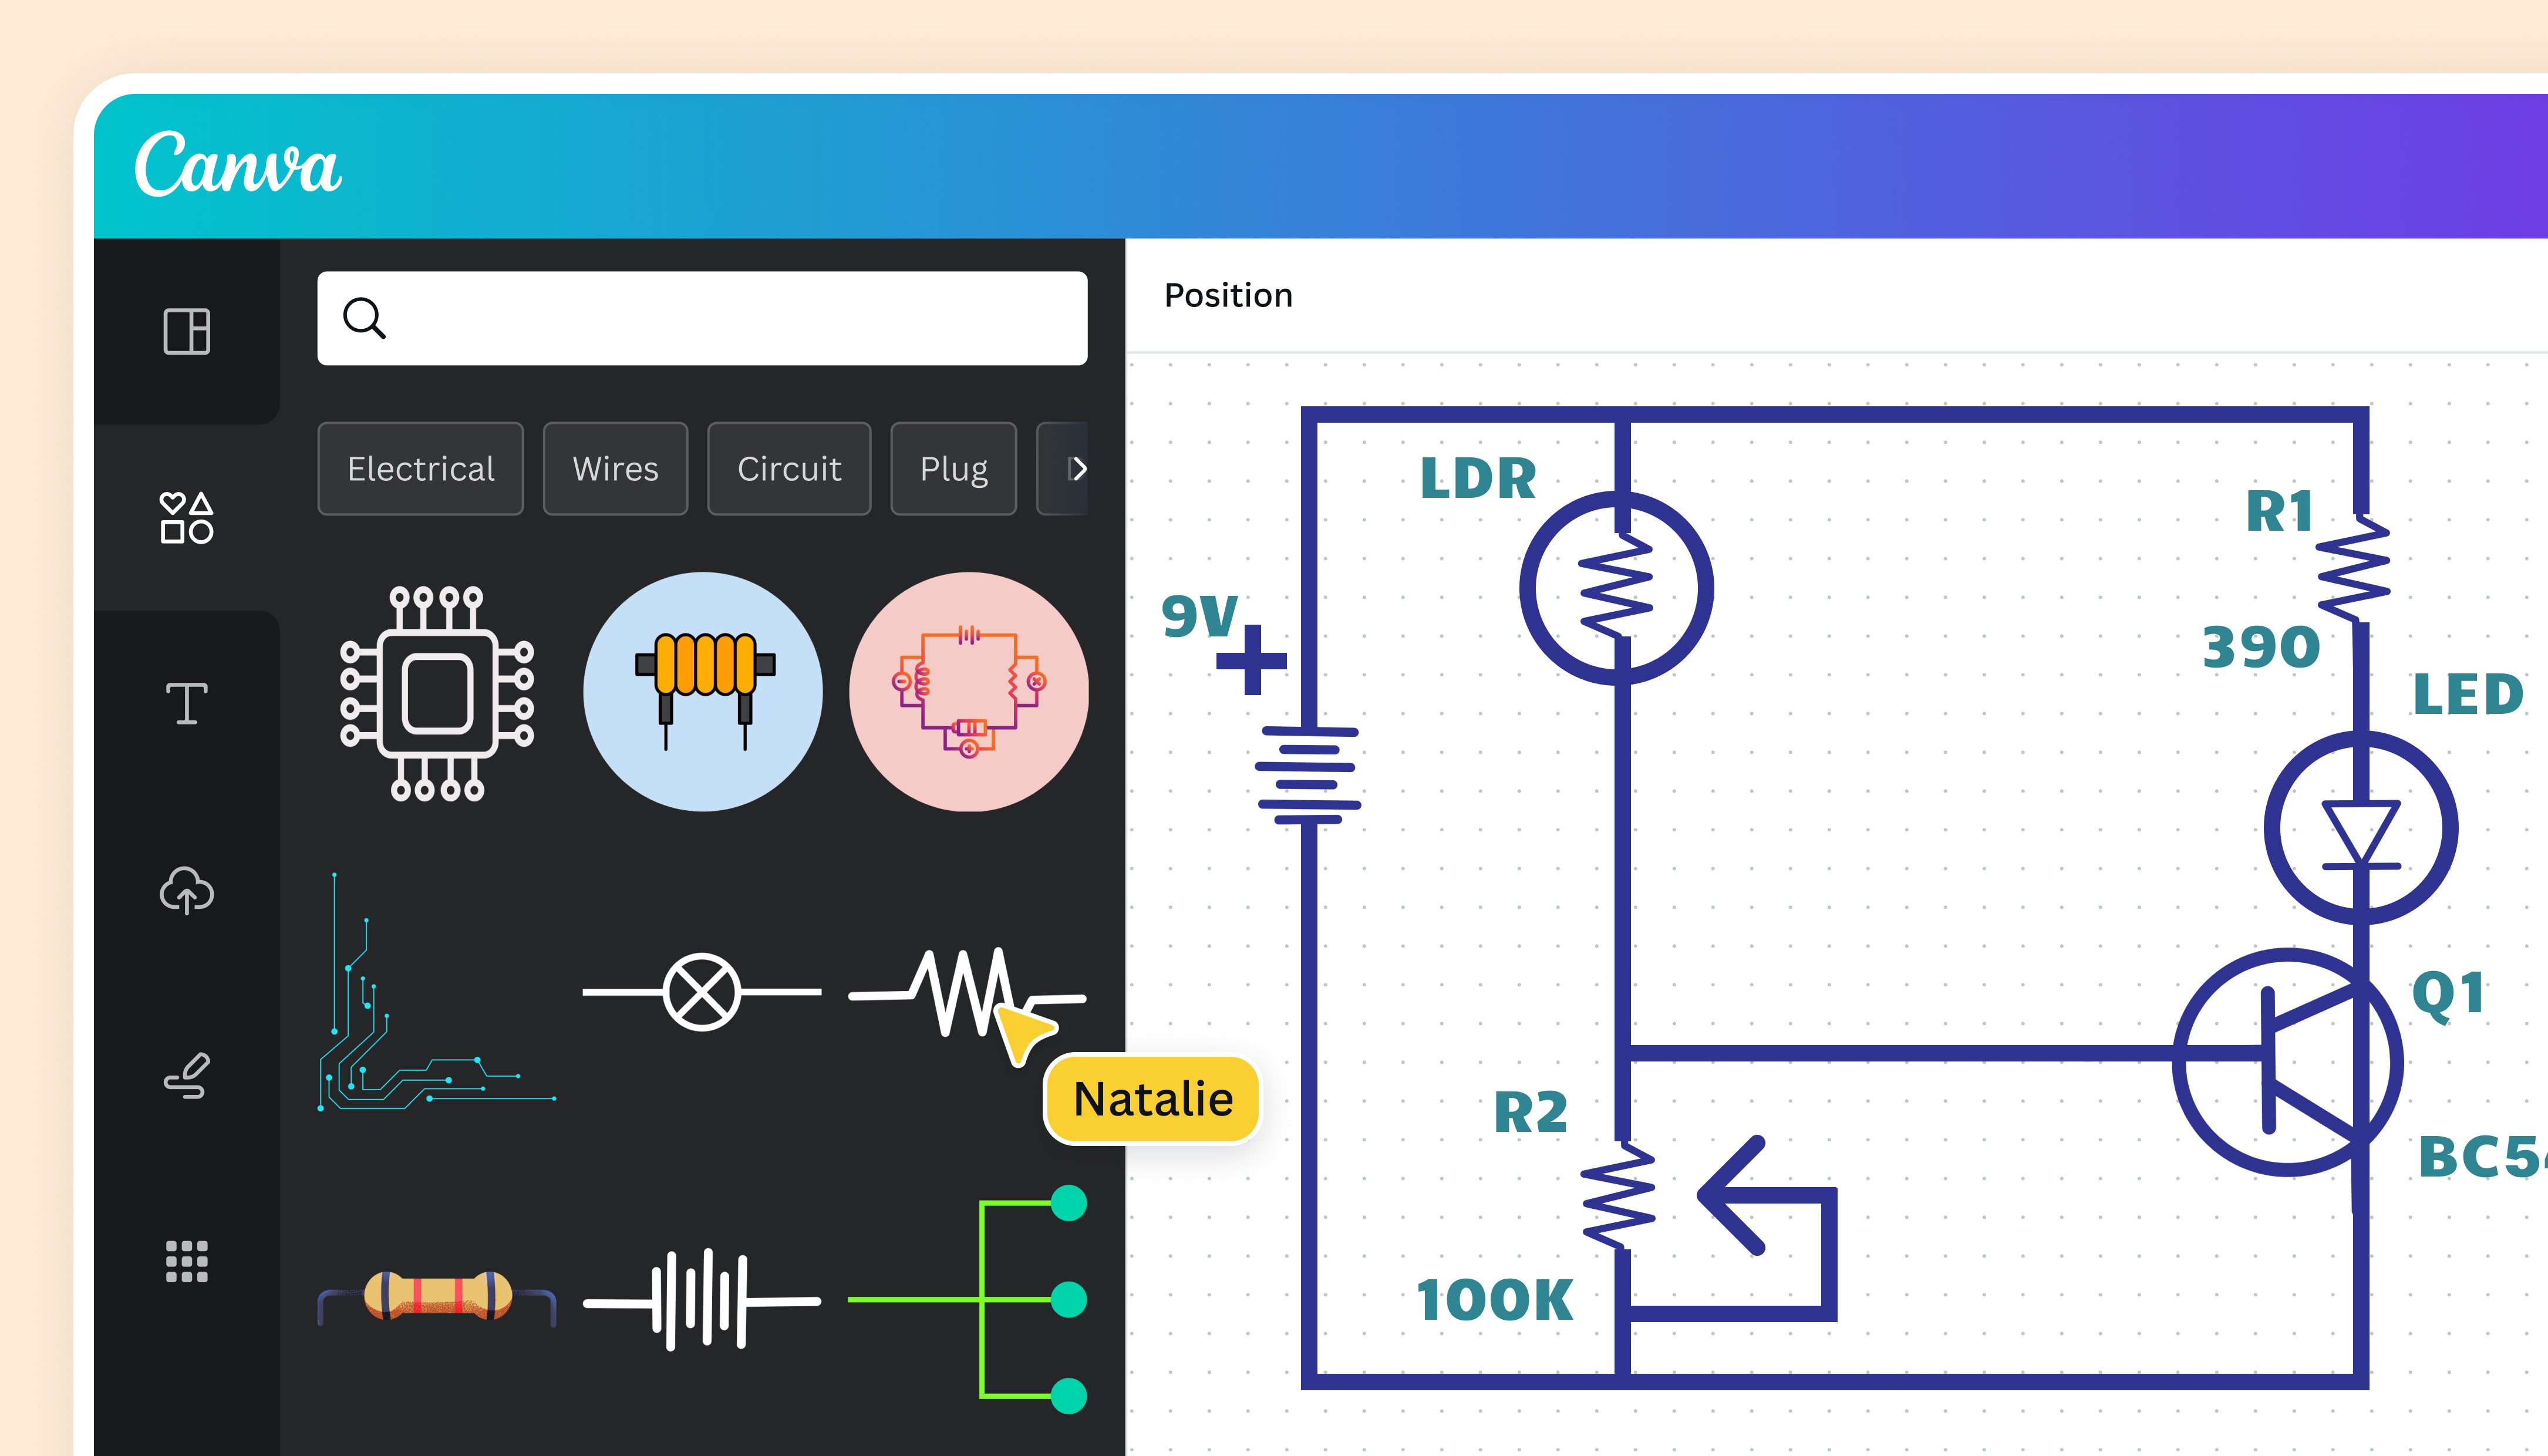Click inside the element search field
Viewport: 2548px width, 1456px height.
point(700,318)
